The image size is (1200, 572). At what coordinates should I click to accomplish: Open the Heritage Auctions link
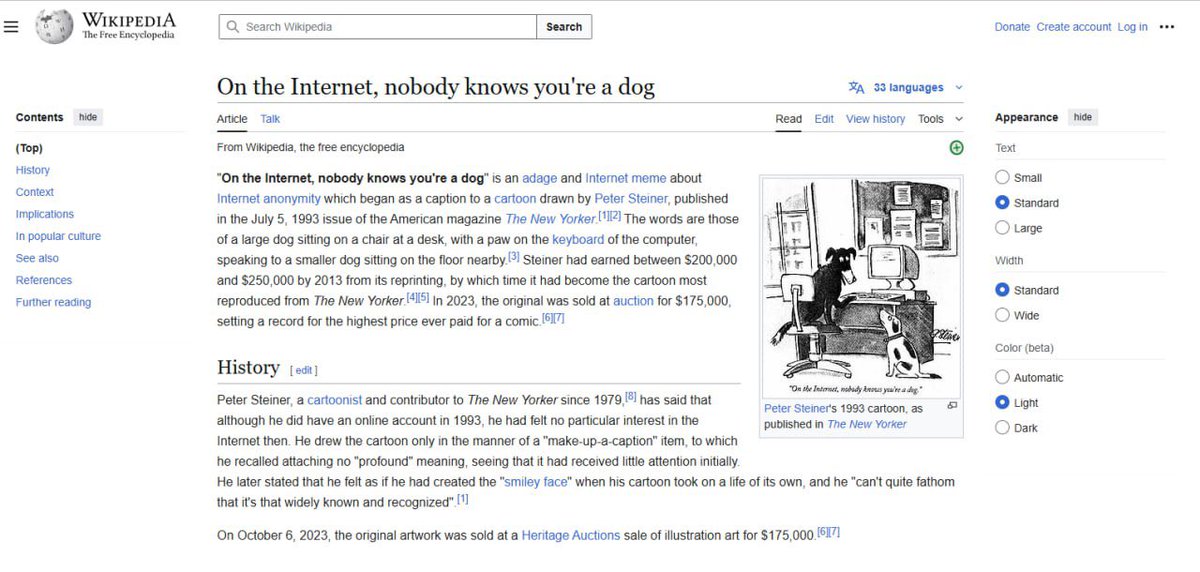(570, 536)
